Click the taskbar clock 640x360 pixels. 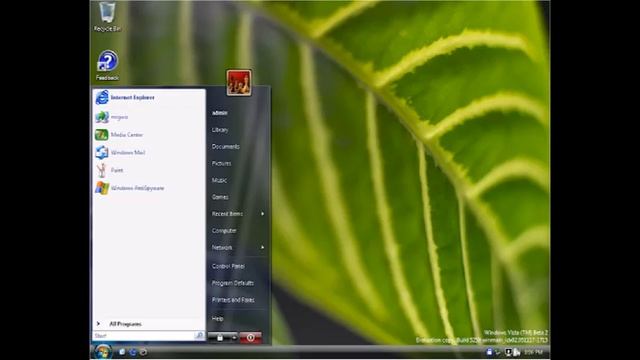(x=533, y=352)
